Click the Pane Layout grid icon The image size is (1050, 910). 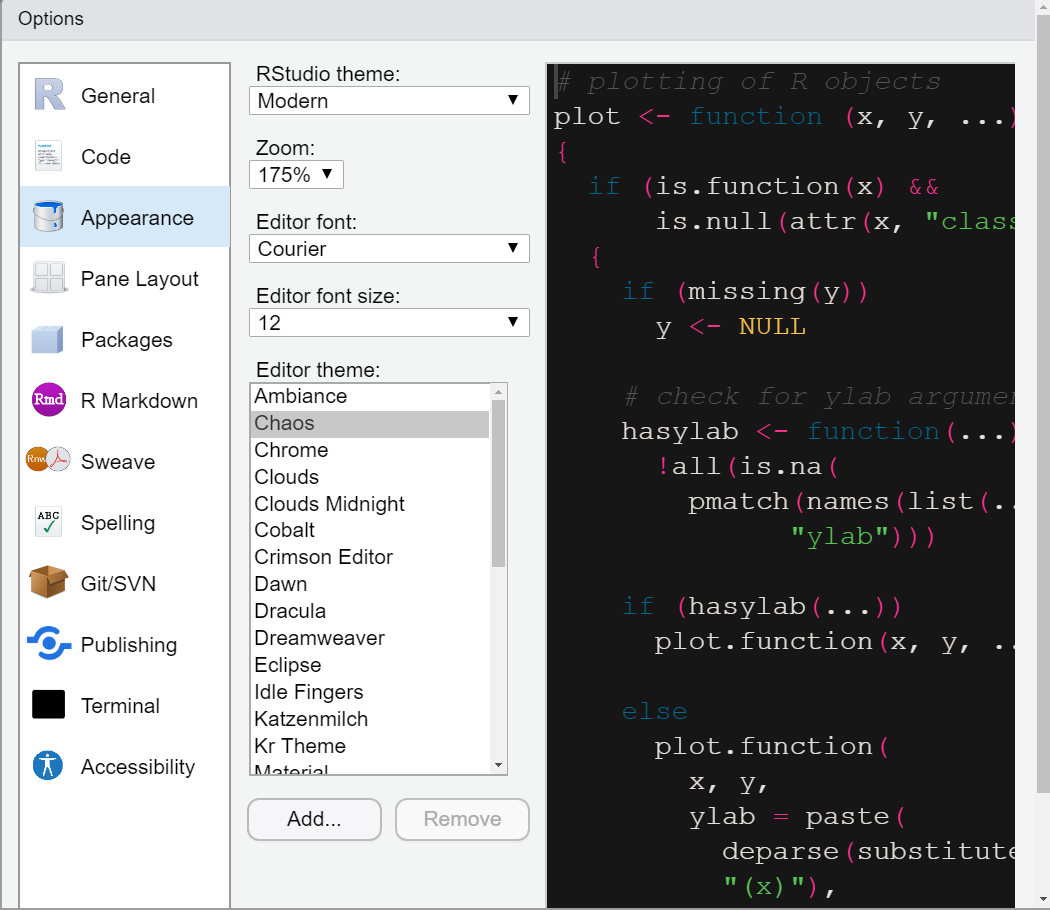coord(49,278)
